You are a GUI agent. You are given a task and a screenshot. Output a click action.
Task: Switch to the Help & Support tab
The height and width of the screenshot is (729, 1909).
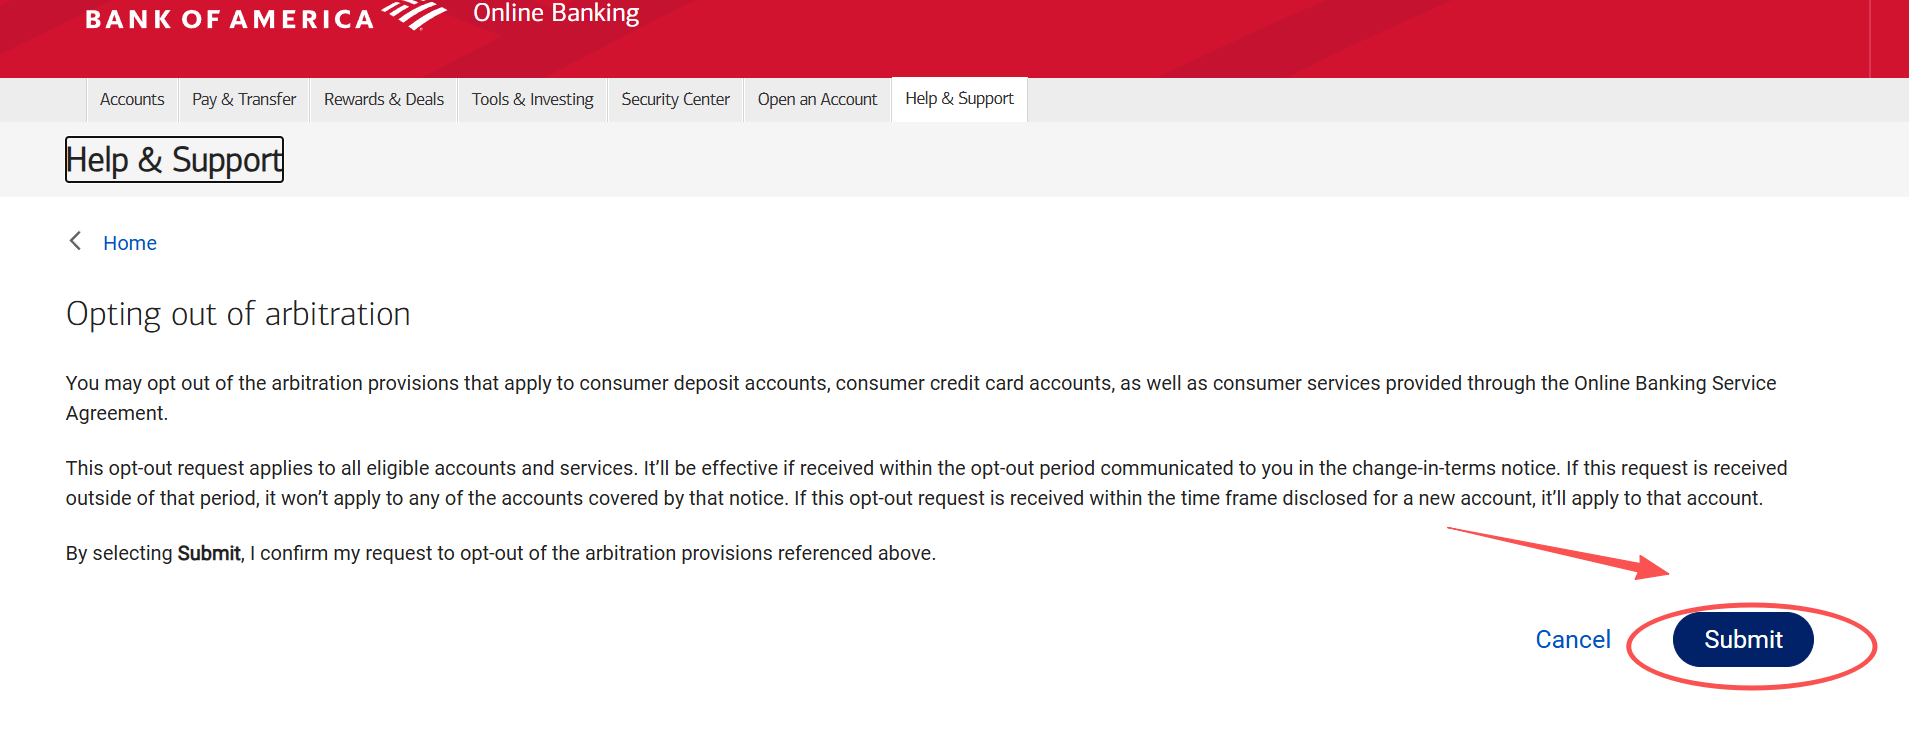[x=959, y=99]
